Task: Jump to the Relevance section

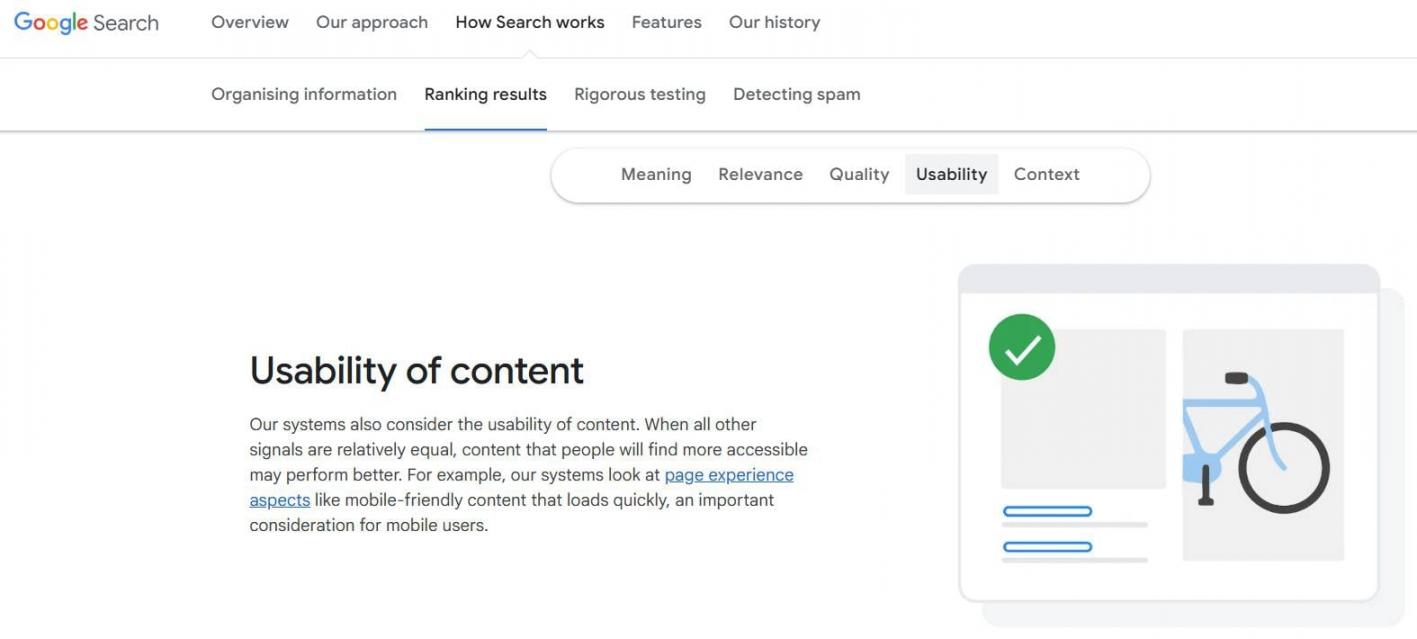Action: click(760, 174)
